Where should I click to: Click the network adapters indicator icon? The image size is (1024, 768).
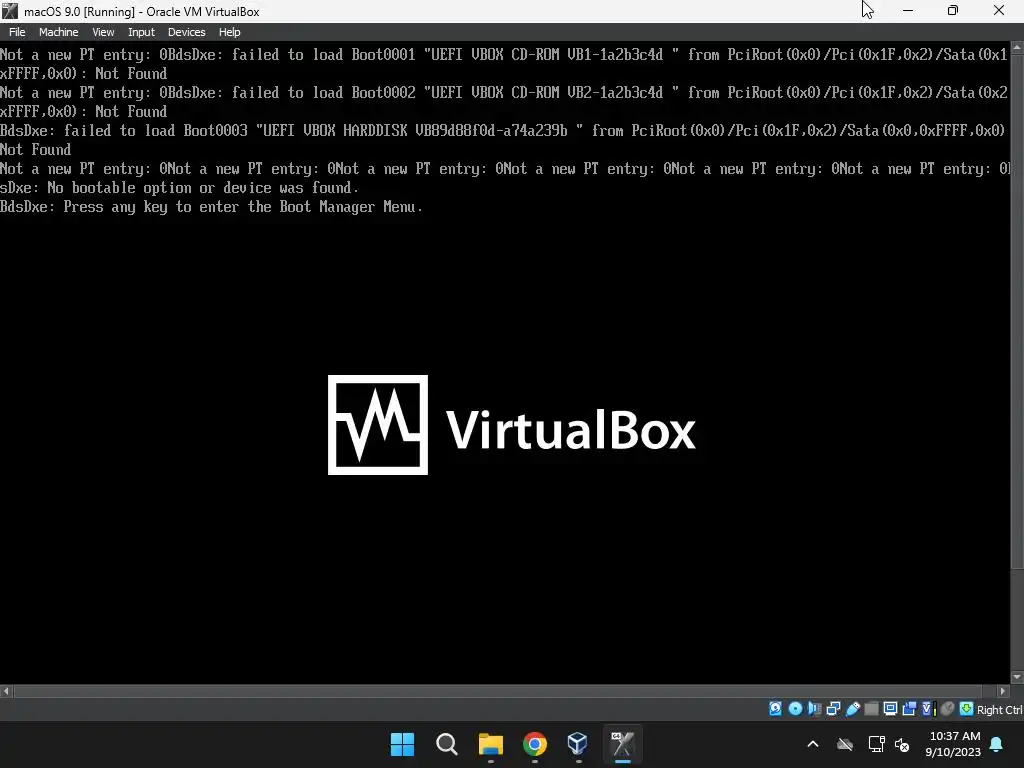833,709
